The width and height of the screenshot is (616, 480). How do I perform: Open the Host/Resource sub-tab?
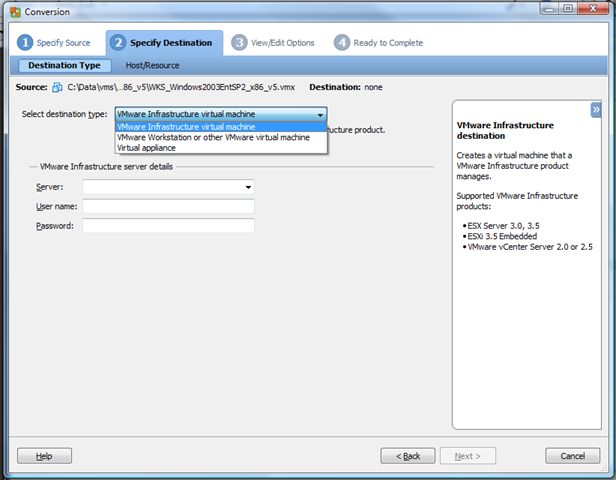pyautogui.click(x=152, y=65)
